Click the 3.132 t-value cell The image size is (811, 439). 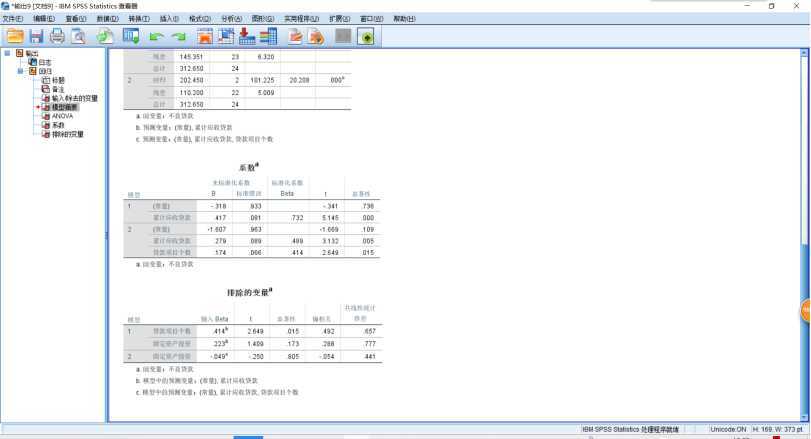[330, 241]
